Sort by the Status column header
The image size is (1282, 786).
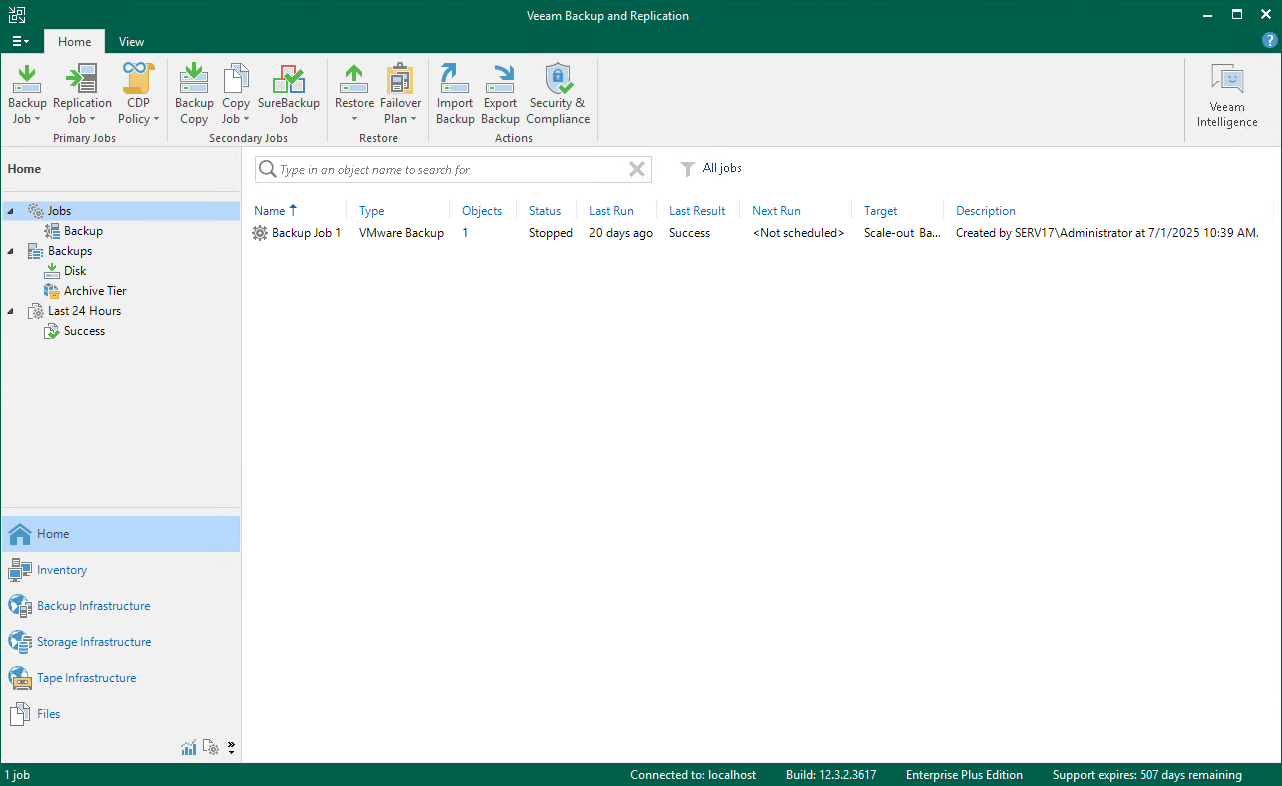point(546,211)
